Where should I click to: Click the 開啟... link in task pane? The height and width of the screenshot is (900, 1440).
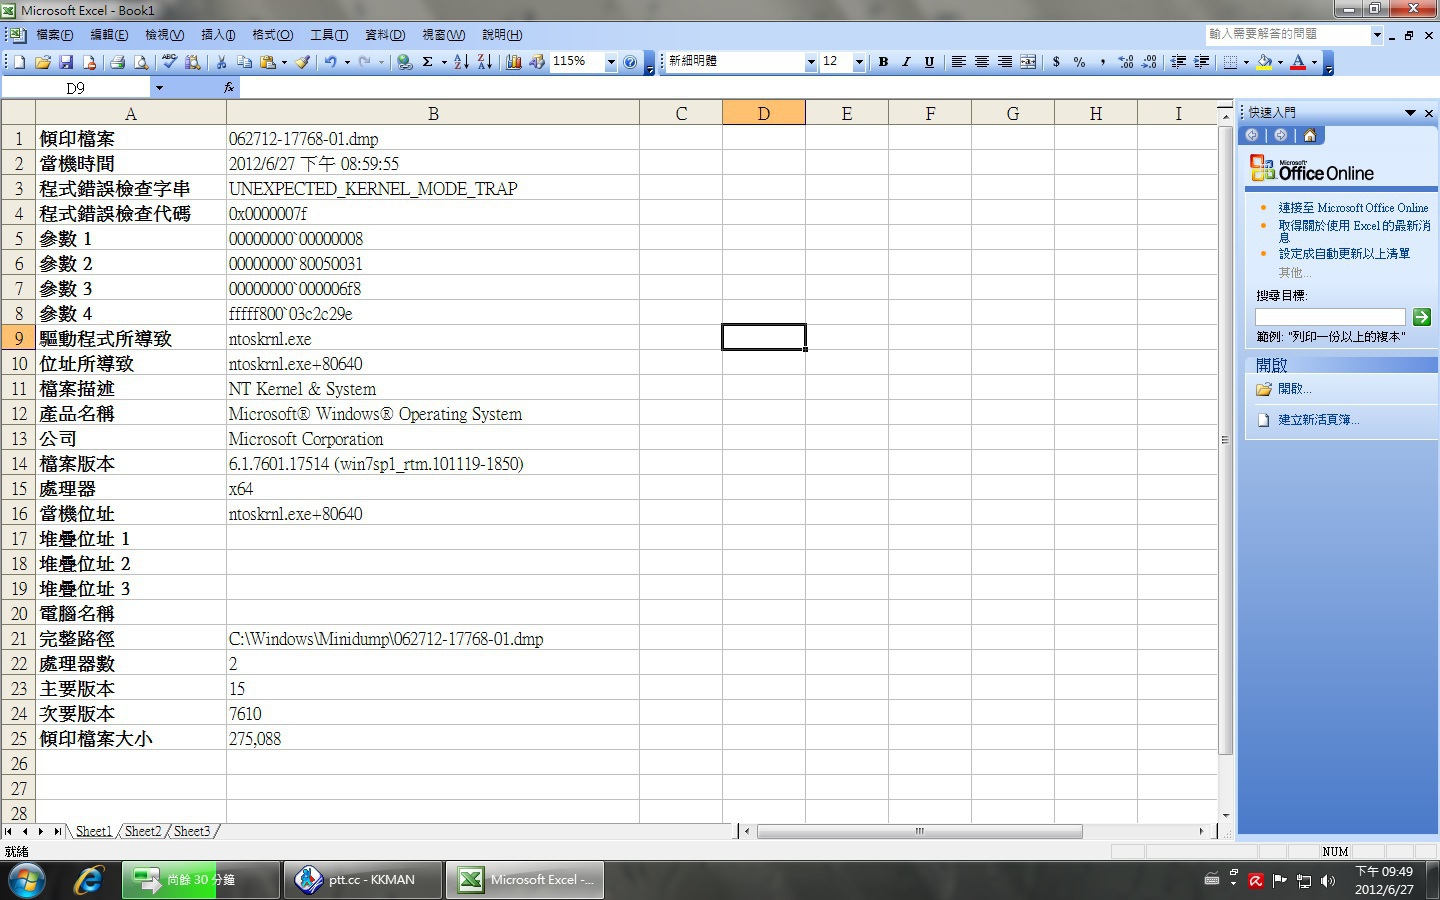point(1295,389)
